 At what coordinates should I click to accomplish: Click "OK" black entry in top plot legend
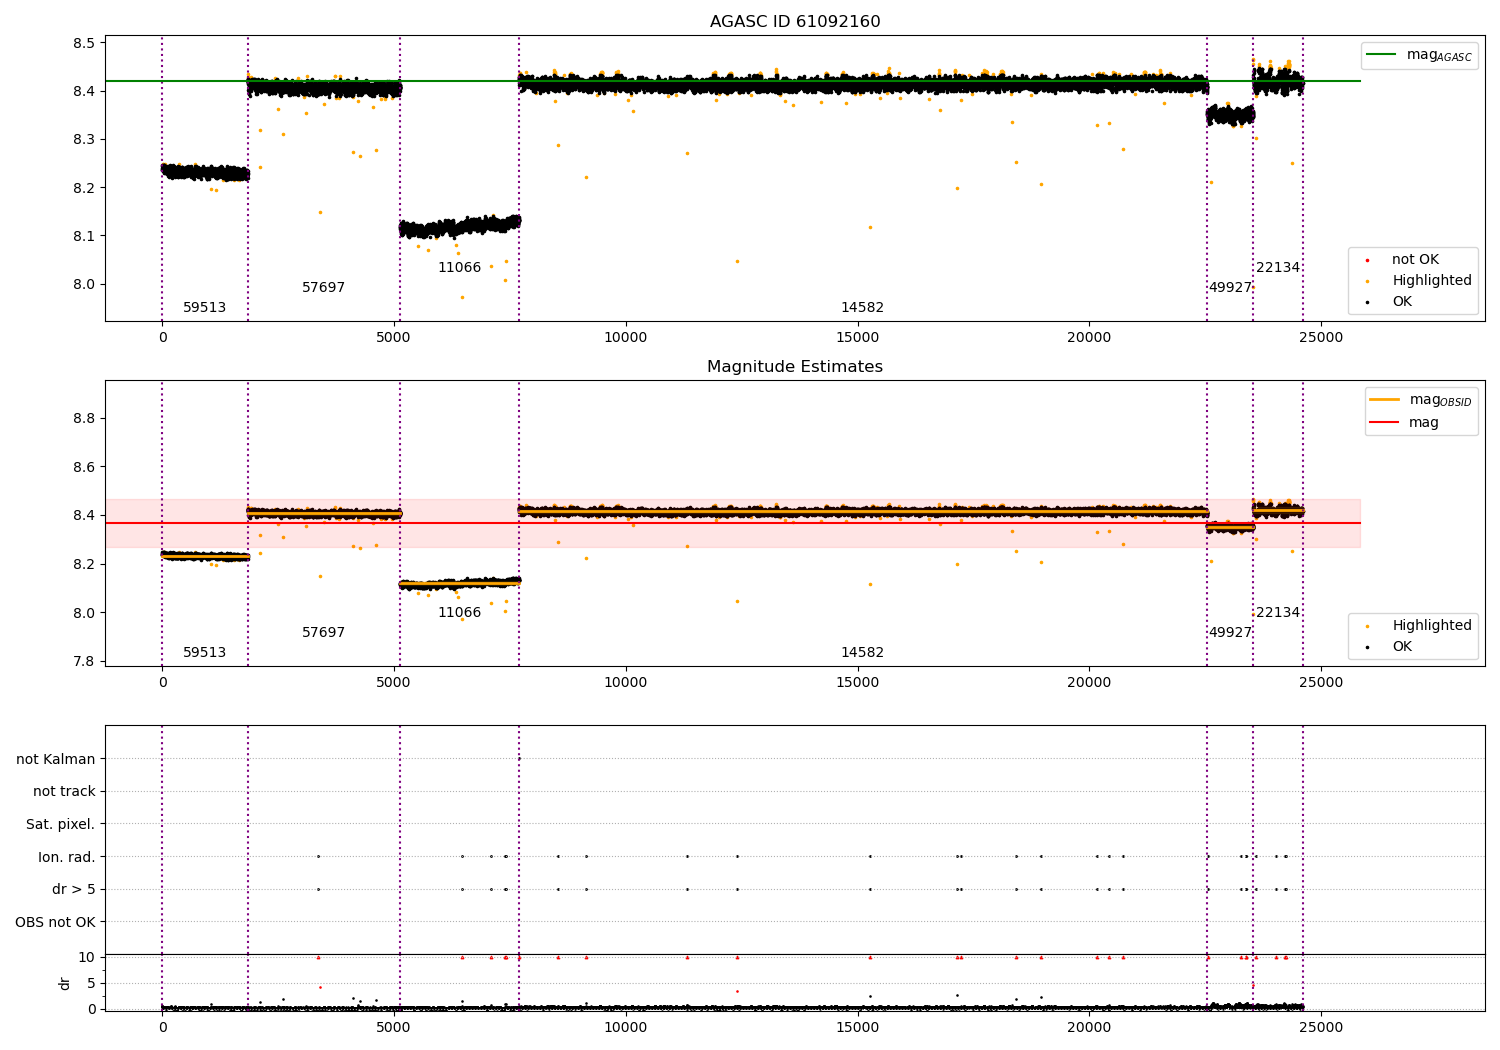1402,302
